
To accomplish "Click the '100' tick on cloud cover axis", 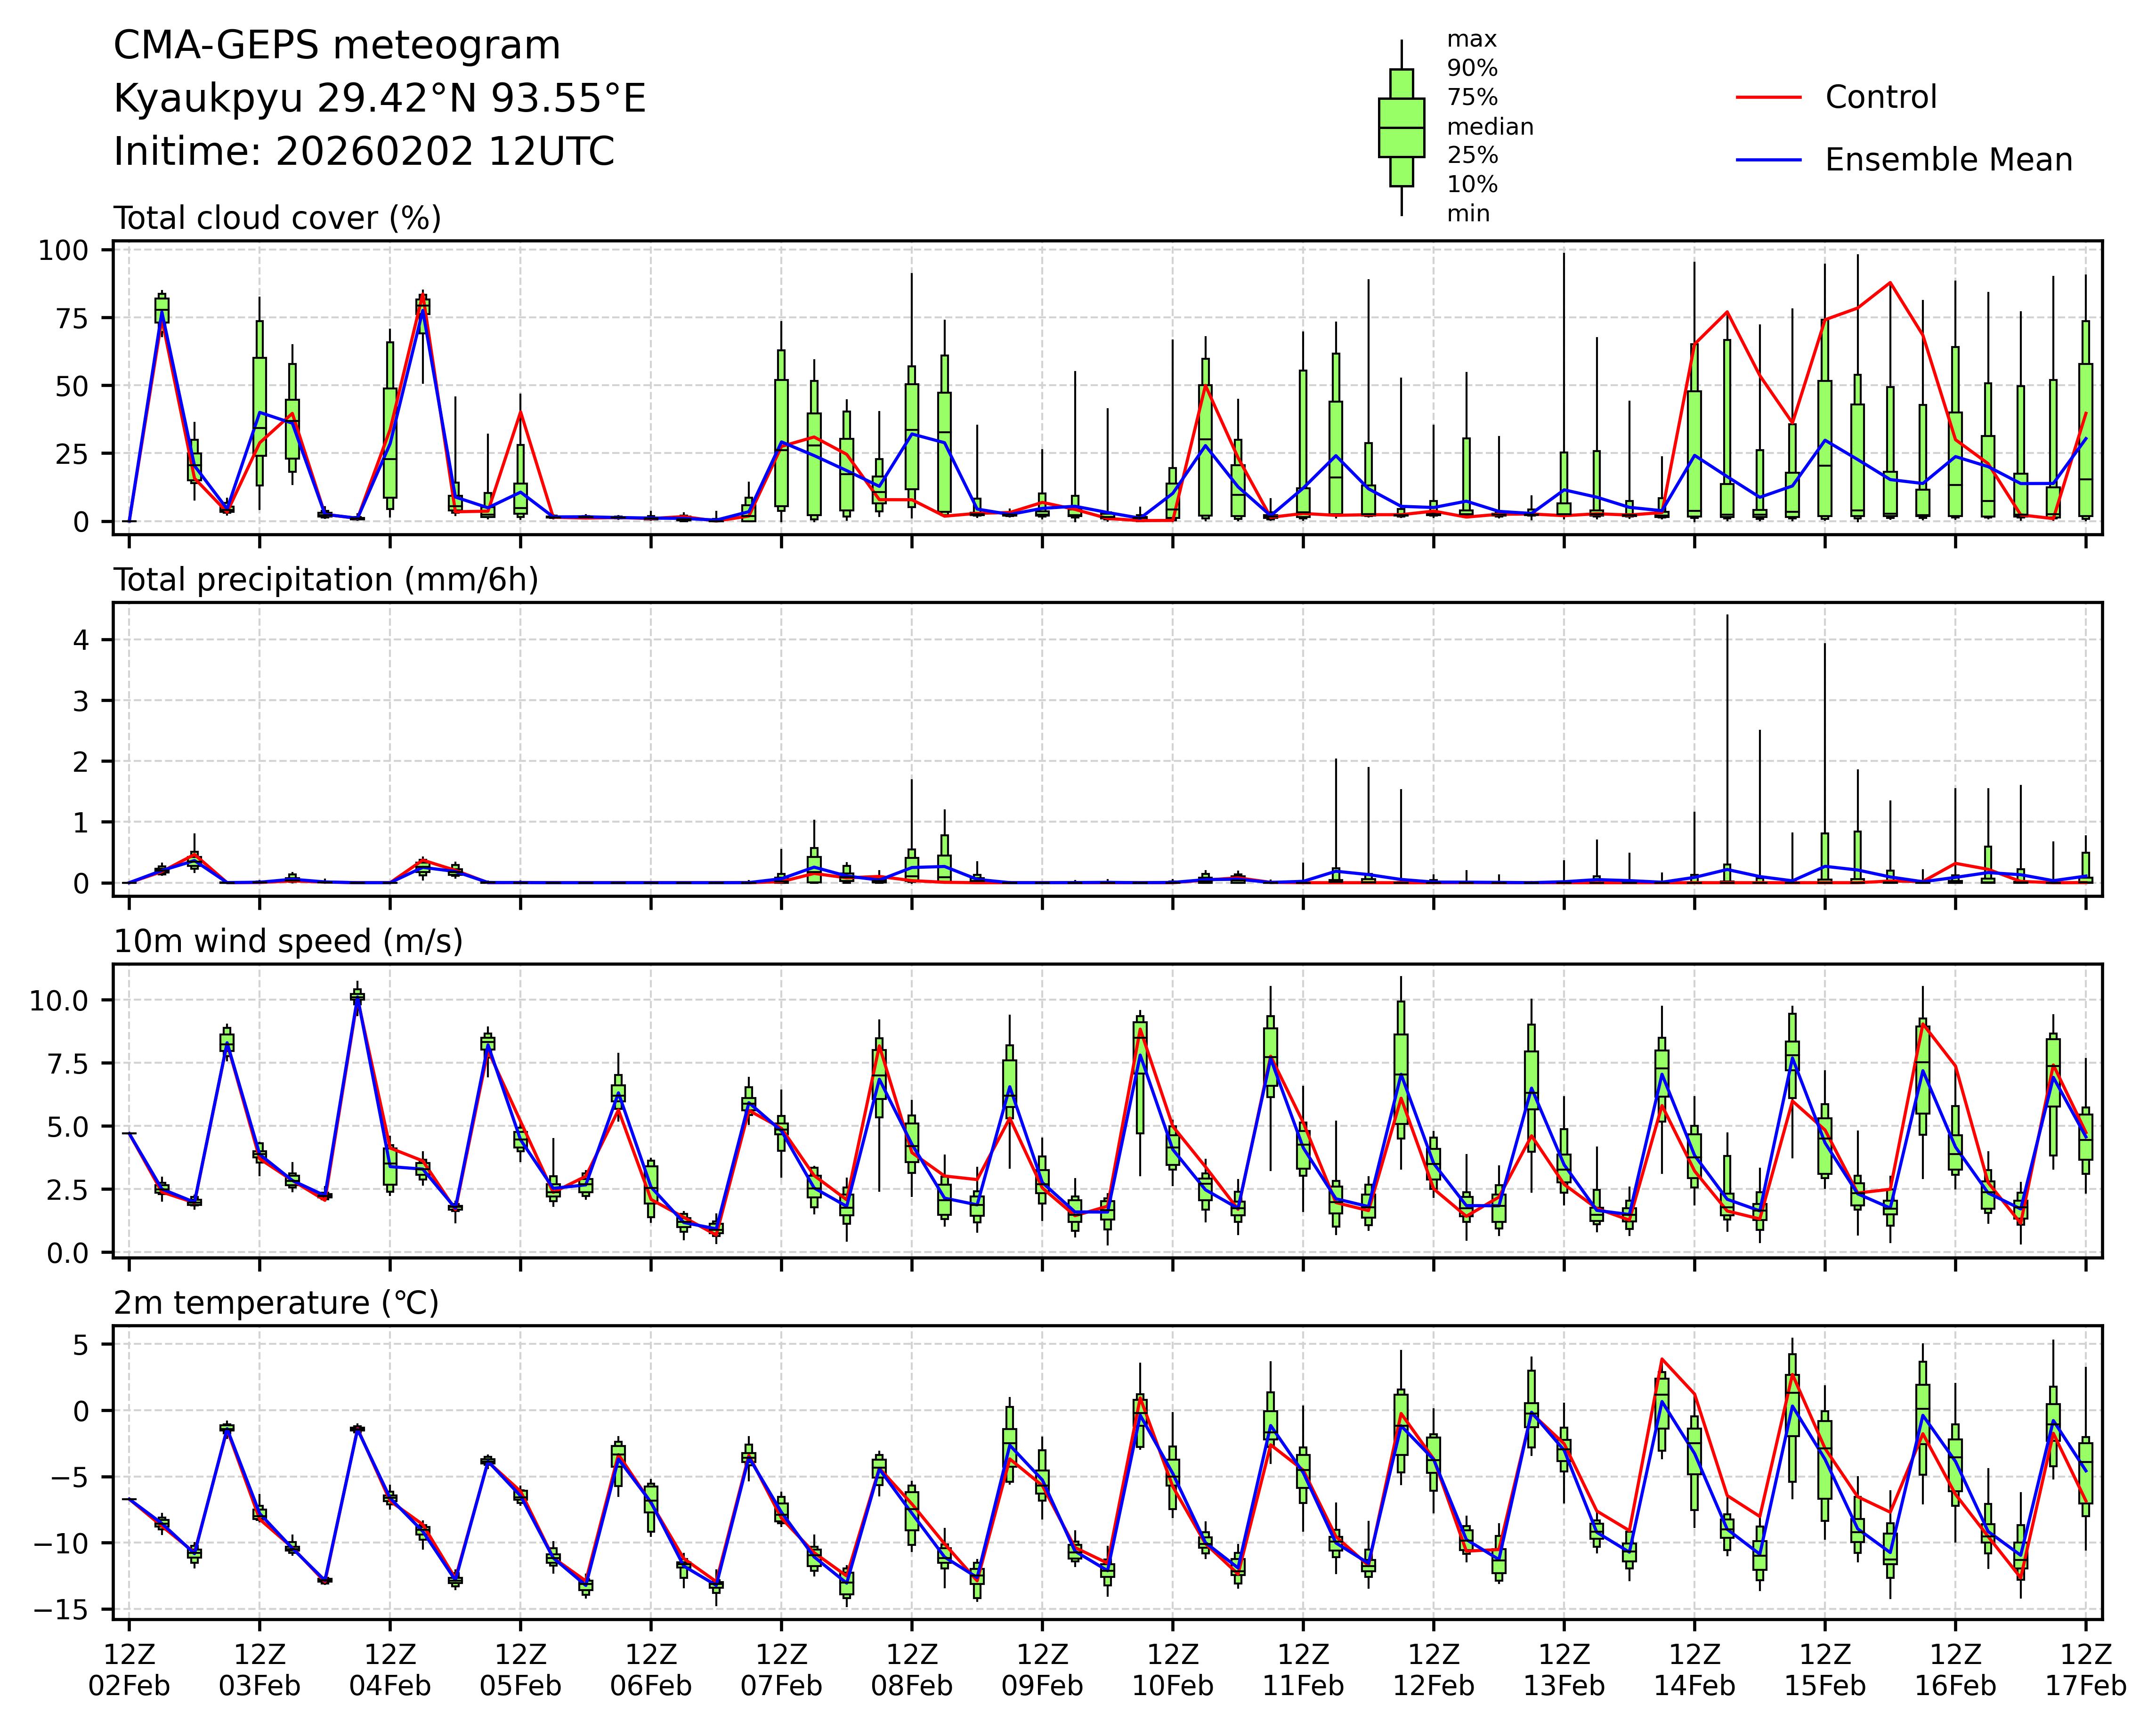I will [63, 250].
